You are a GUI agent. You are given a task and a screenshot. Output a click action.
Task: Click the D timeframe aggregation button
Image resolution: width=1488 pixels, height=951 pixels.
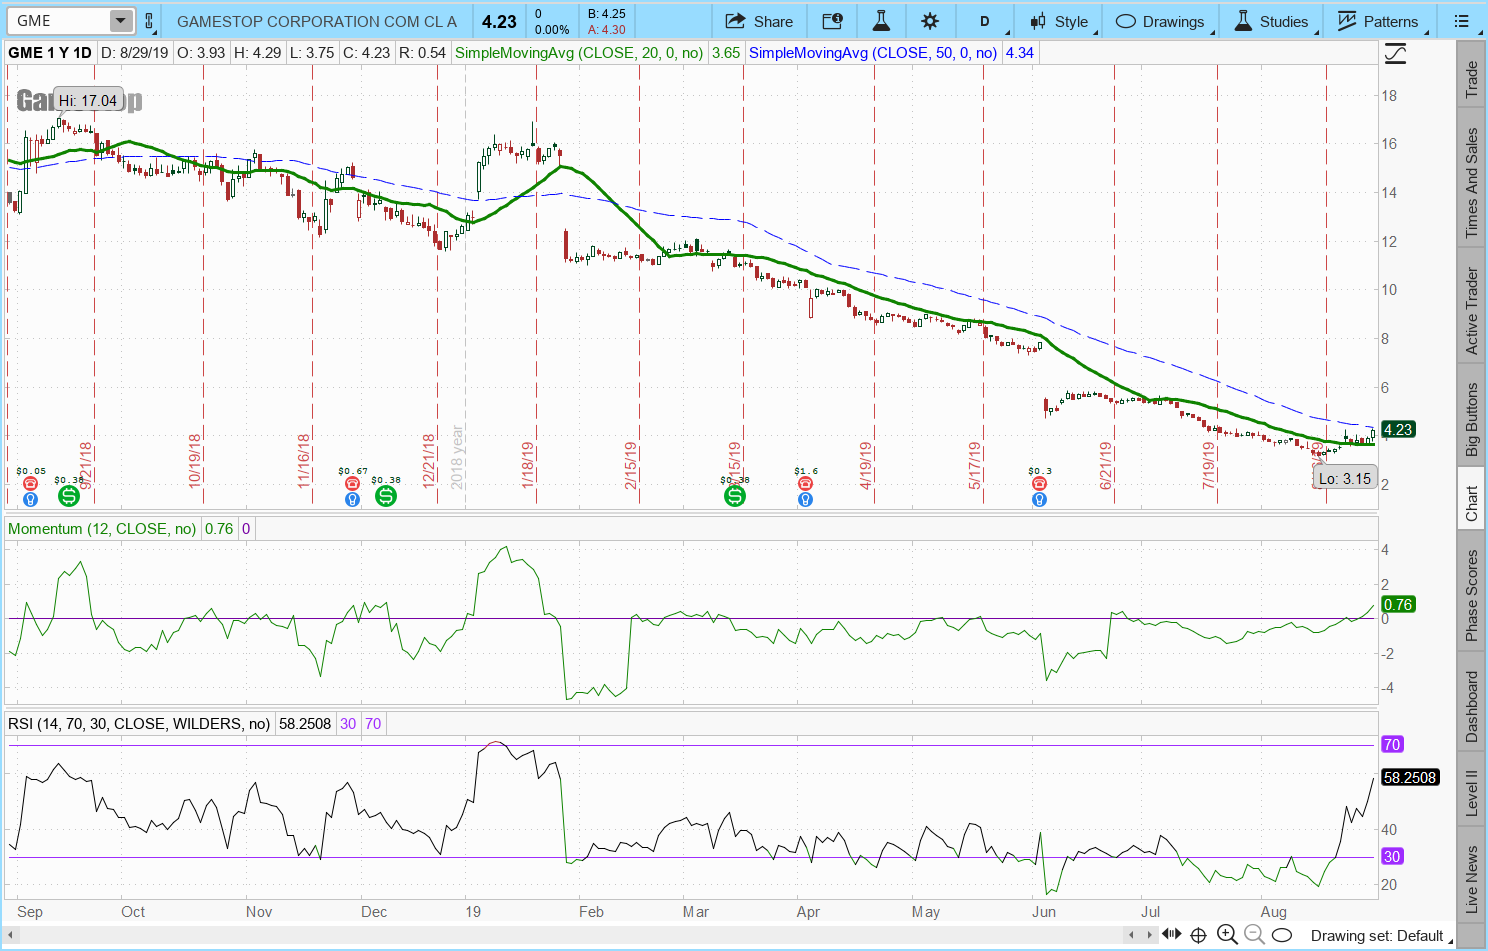click(x=984, y=21)
